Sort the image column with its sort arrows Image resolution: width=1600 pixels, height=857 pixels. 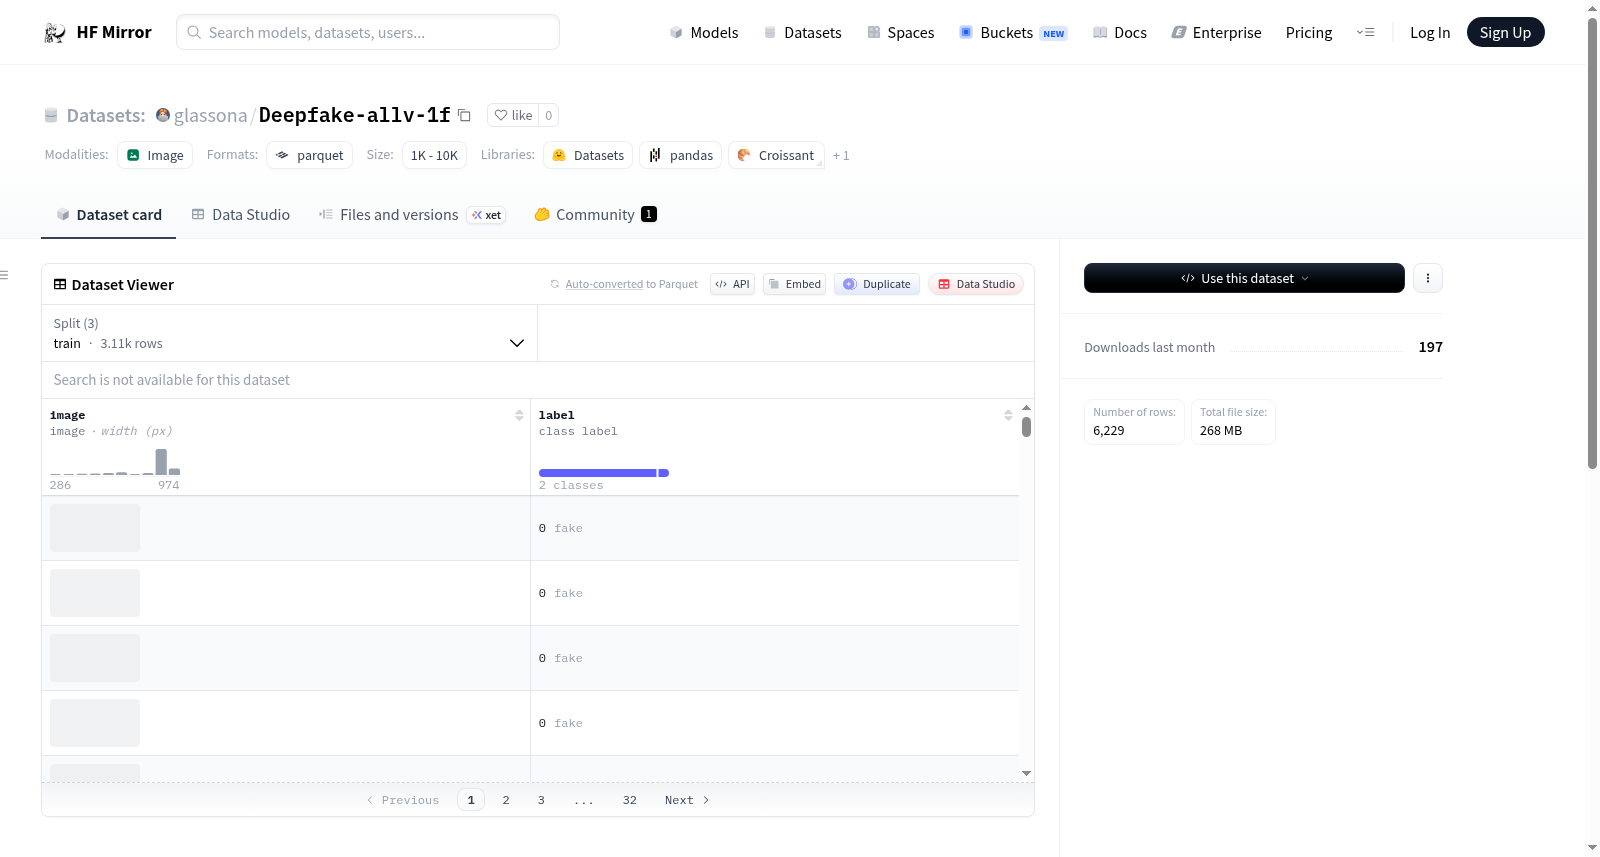519,415
